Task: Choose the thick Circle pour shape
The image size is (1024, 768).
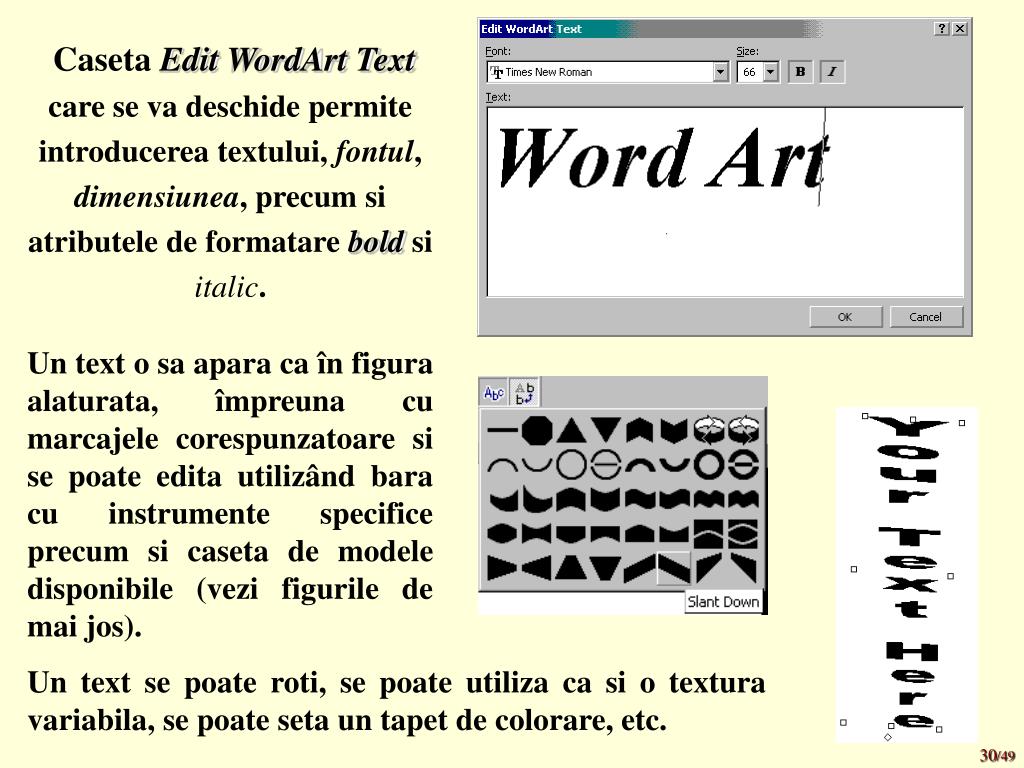Action: pos(709,465)
